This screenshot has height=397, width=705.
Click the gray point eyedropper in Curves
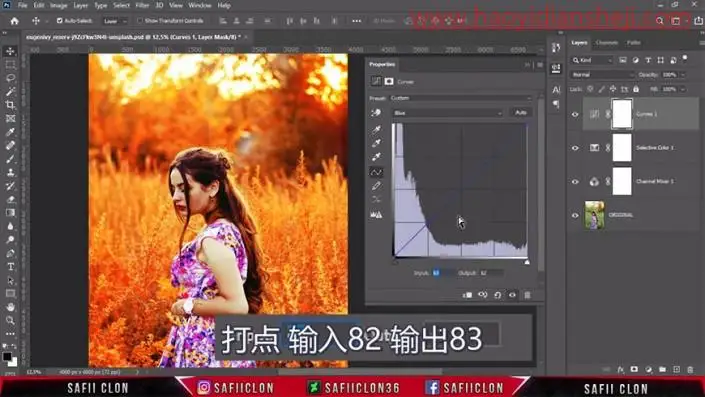[x=376, y=143]
